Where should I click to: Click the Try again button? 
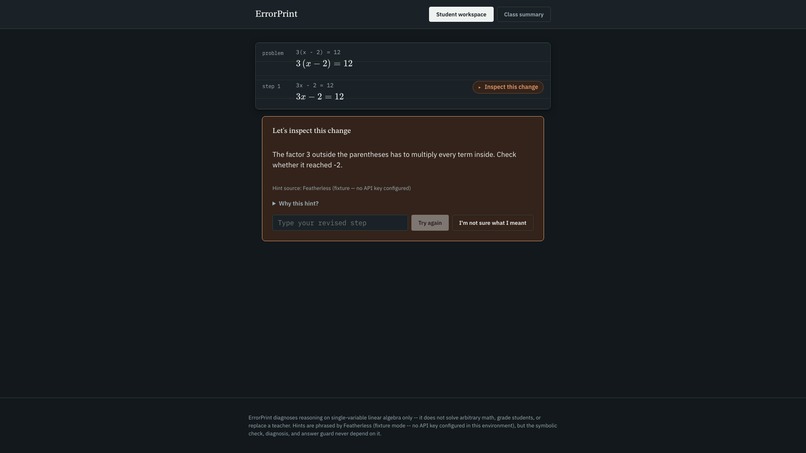430,223
